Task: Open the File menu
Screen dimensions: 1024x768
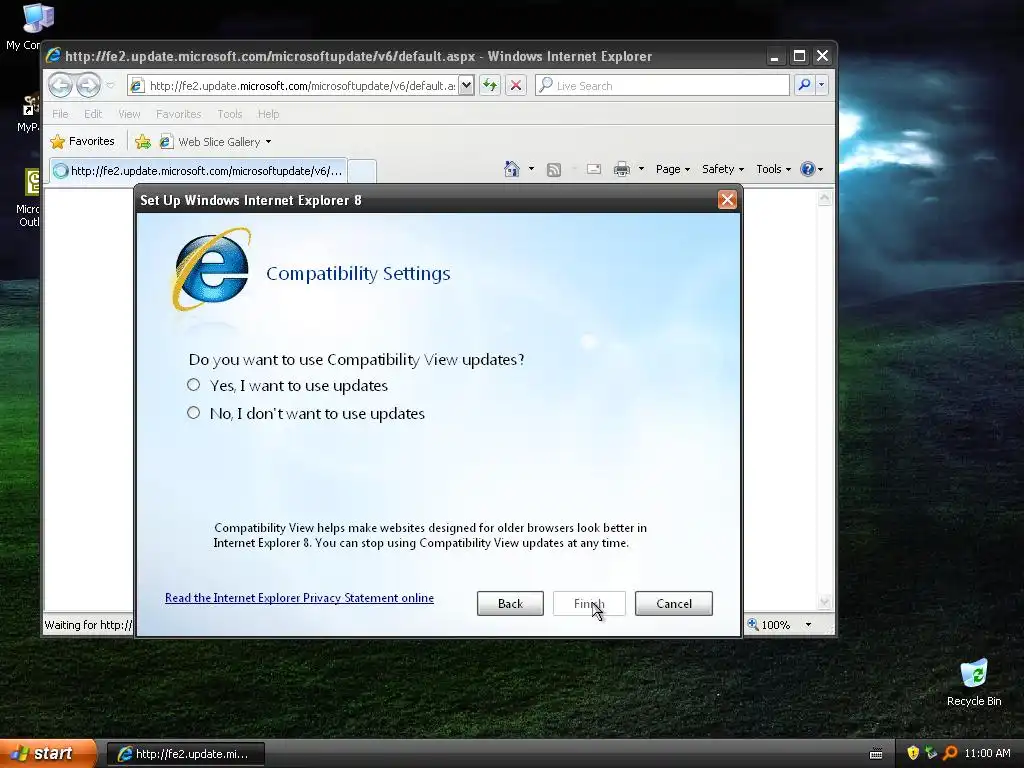Action: (60, 114)
